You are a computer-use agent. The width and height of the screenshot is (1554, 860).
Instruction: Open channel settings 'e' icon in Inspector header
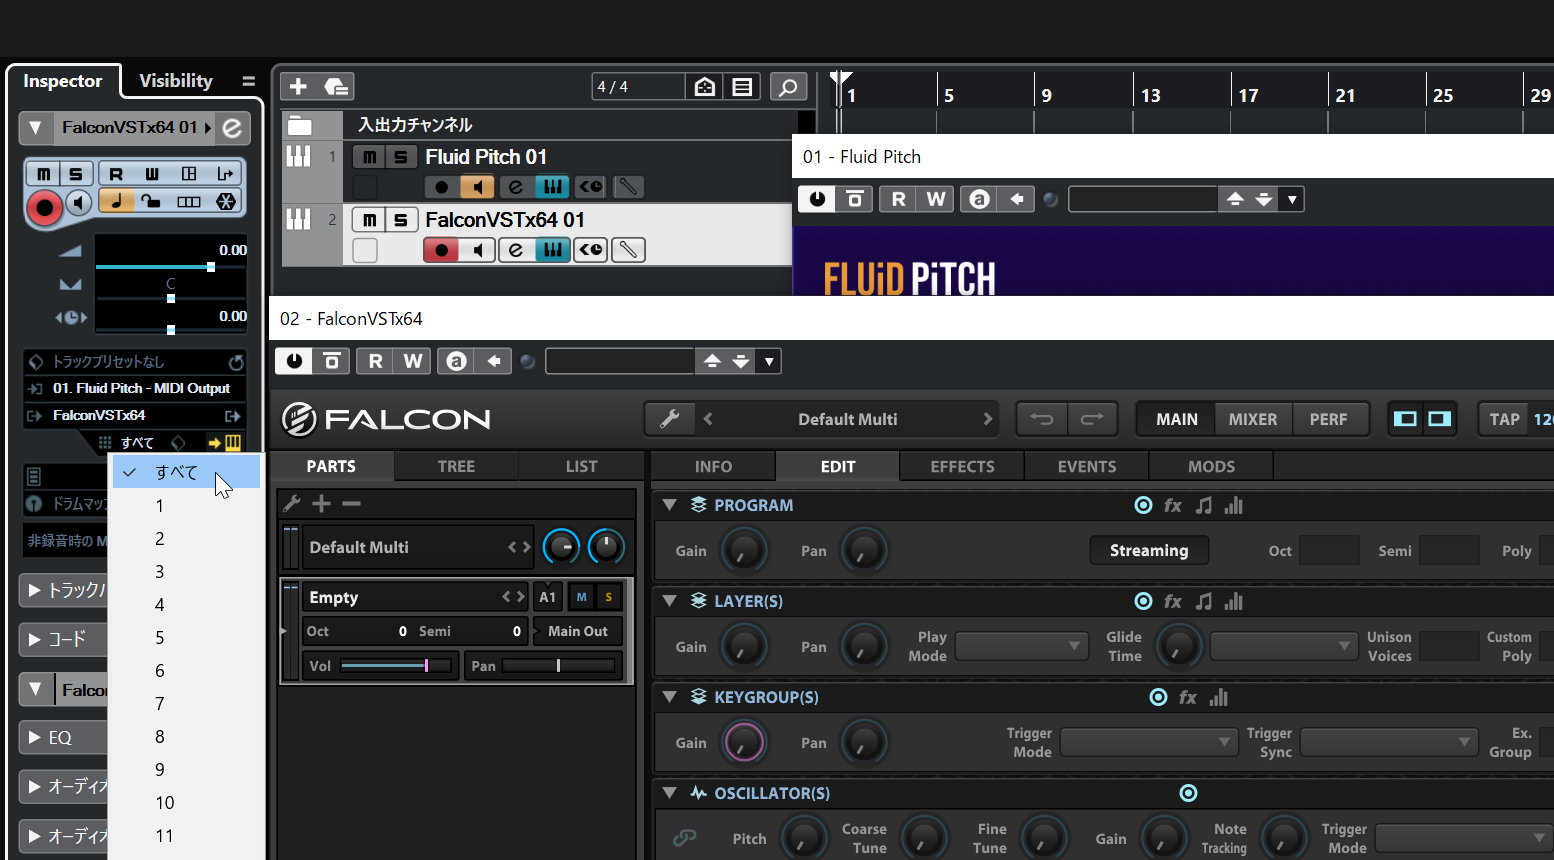click(232, 128)
